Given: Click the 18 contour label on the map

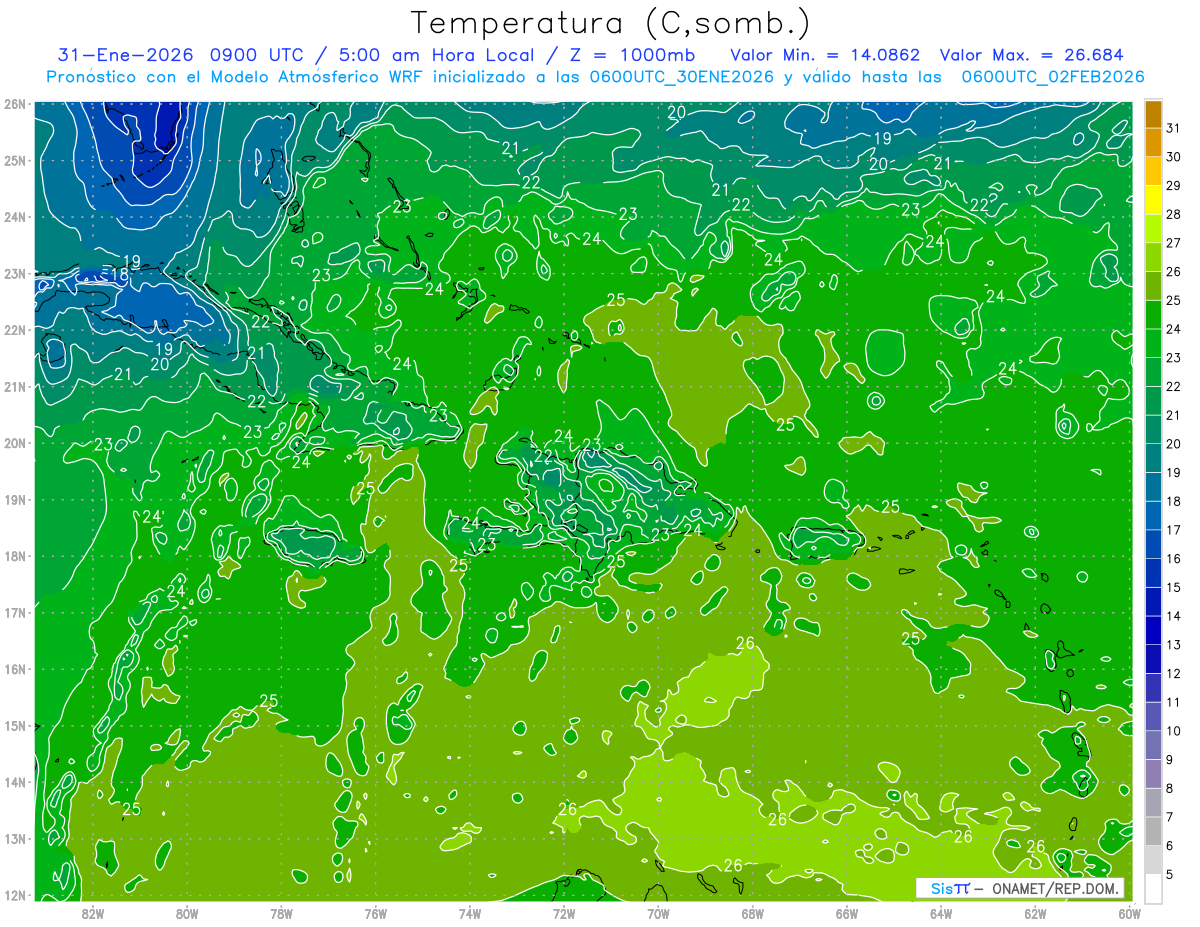Looking at the screenshot, I should coord(119,275).
